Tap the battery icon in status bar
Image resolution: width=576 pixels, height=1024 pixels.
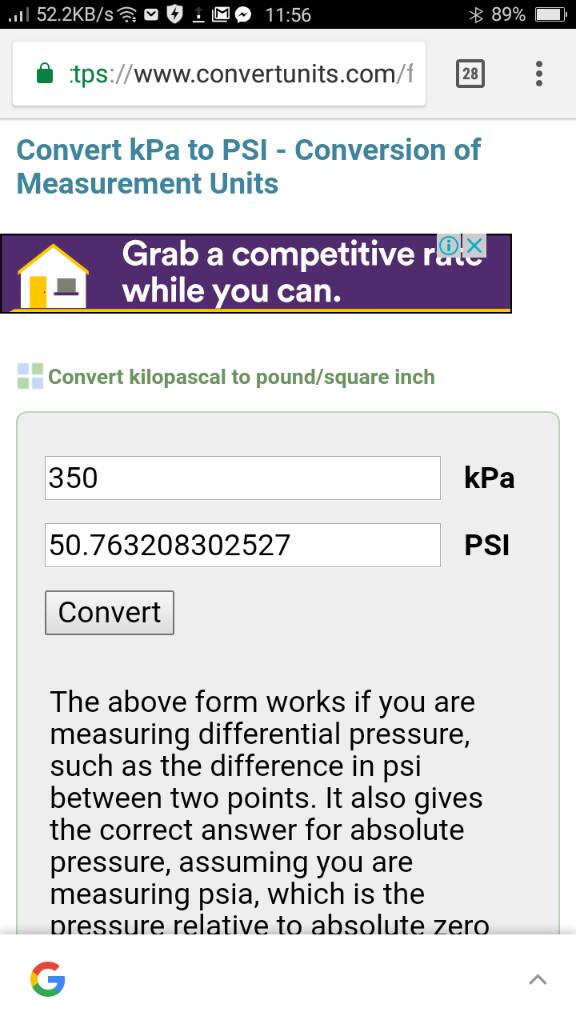point(551,14)
